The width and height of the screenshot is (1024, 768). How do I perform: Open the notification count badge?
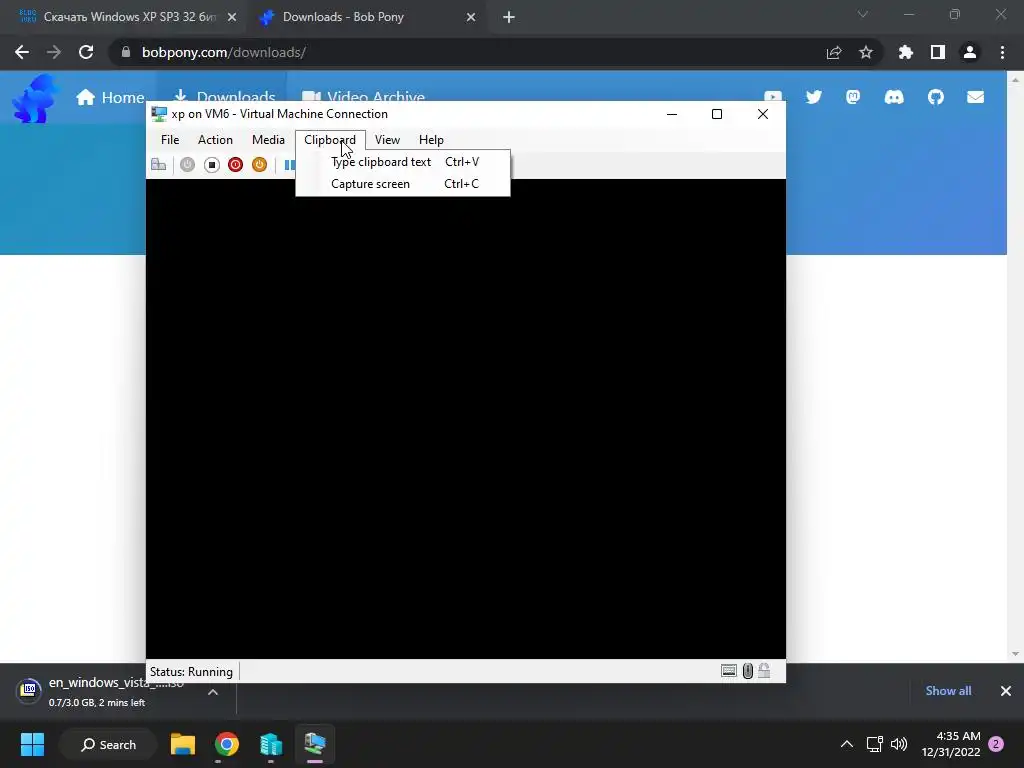(x=996, y=744)
